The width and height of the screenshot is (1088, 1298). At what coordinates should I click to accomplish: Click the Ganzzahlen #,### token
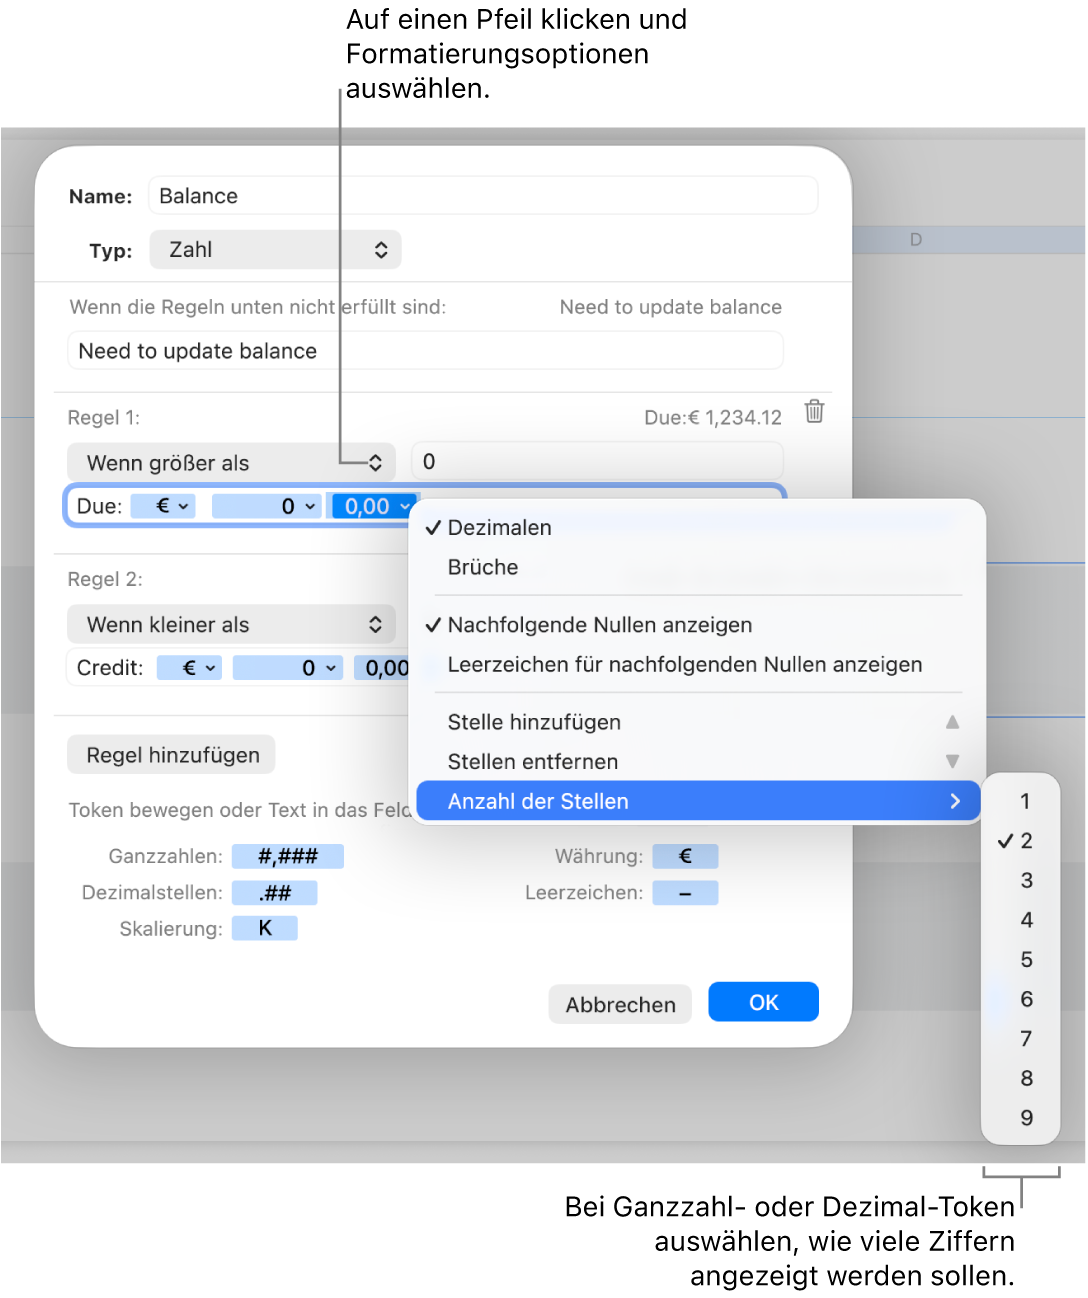click(288, 856)
